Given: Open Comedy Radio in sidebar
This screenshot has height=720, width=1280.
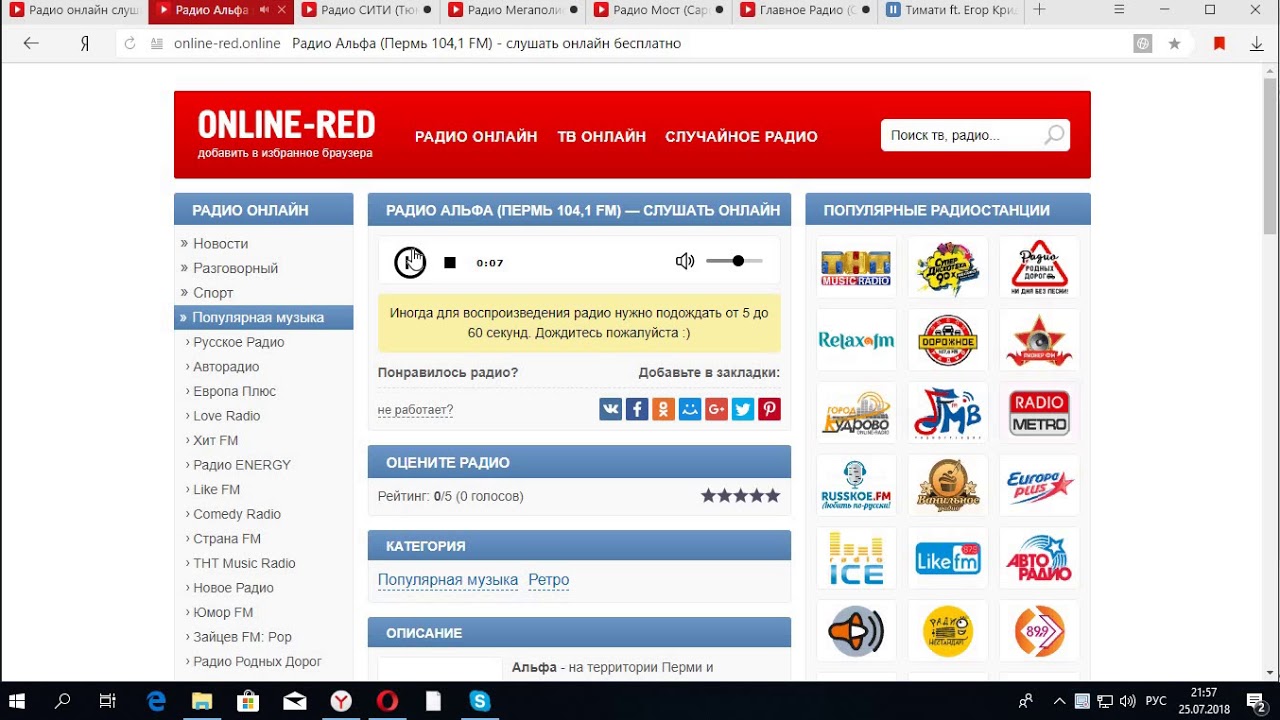Looking at the screenshot, I should pyautogui.click(x=237, y=514).
